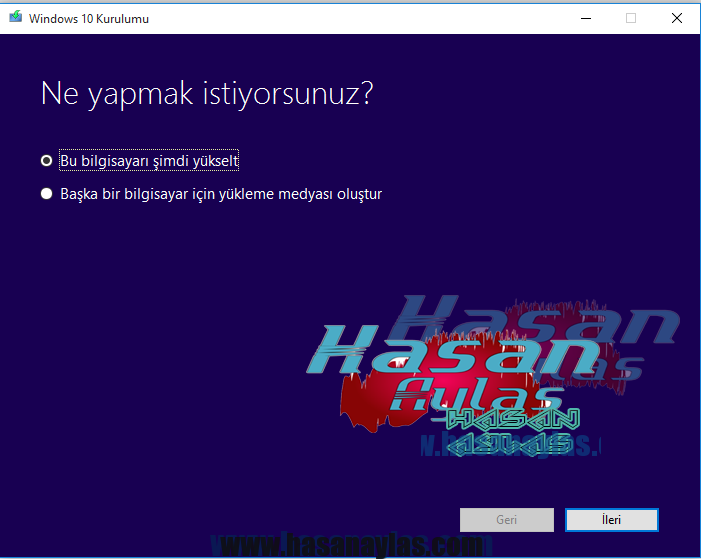Click the Geri button
This screenshot has width=701, height=559.
507,520
